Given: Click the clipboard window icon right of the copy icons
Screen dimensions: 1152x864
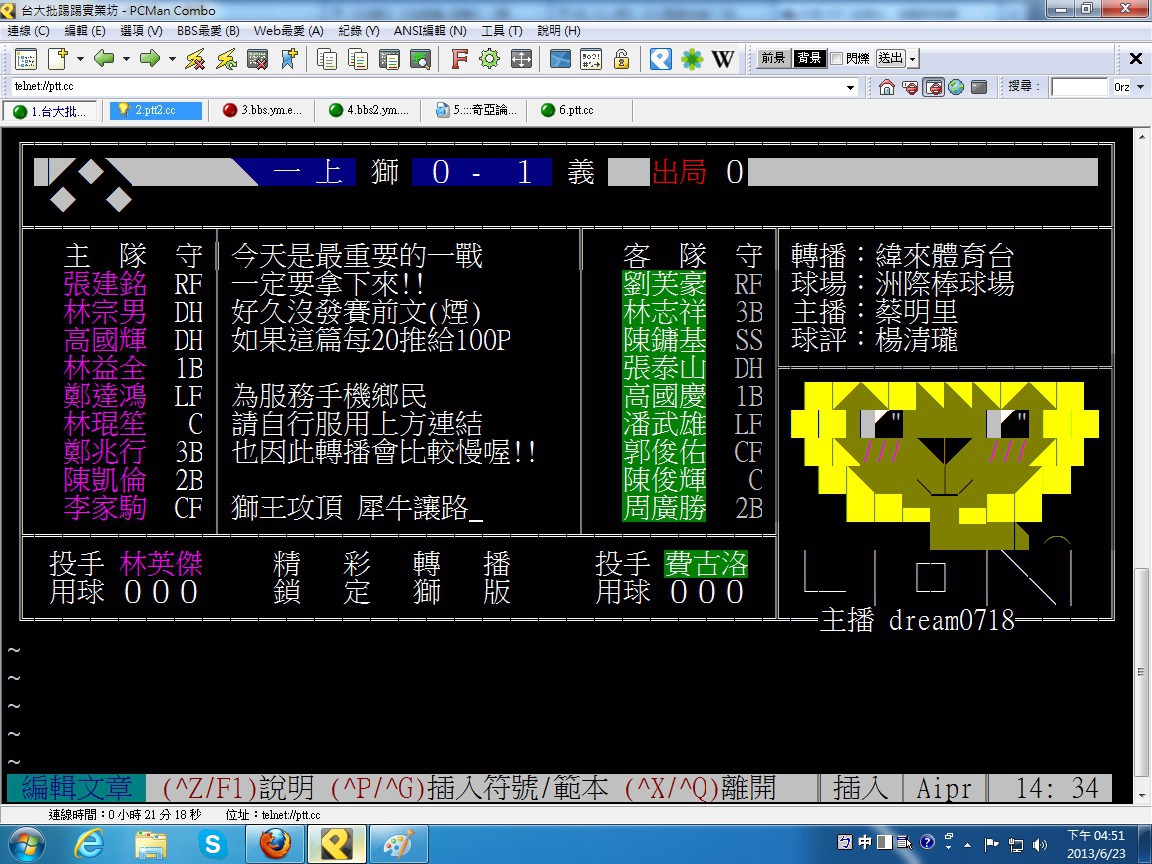Looking at the screenshot, I should [x=389, y=59].
